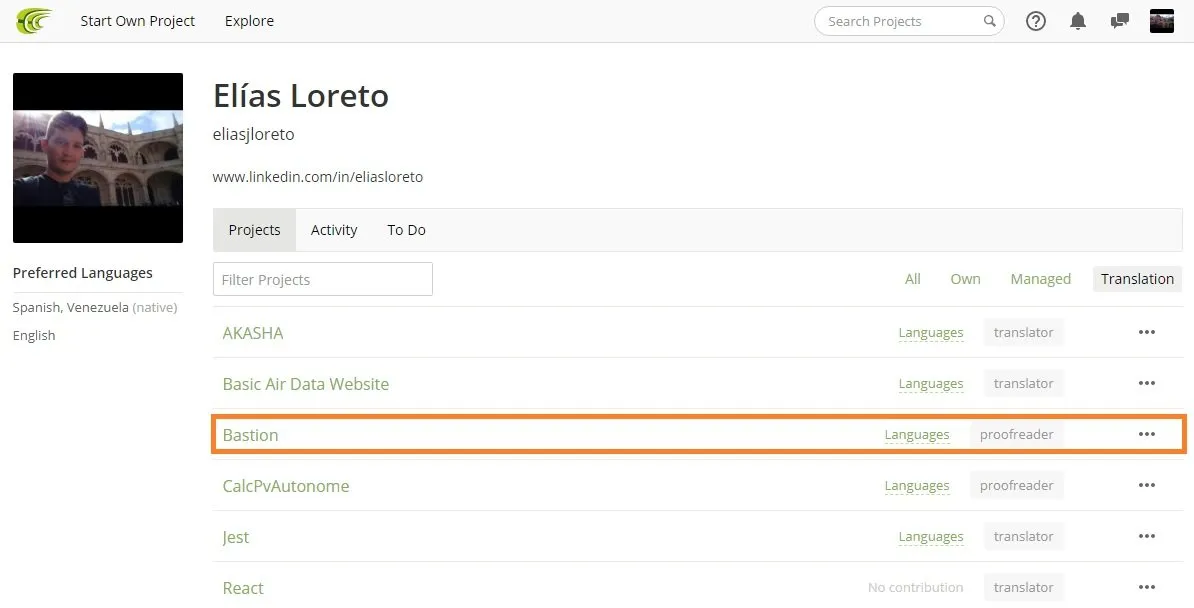Click the large profile photo
Viewport: 1194px width, 608px height.
pyautogui.click(x=98, y=158)
